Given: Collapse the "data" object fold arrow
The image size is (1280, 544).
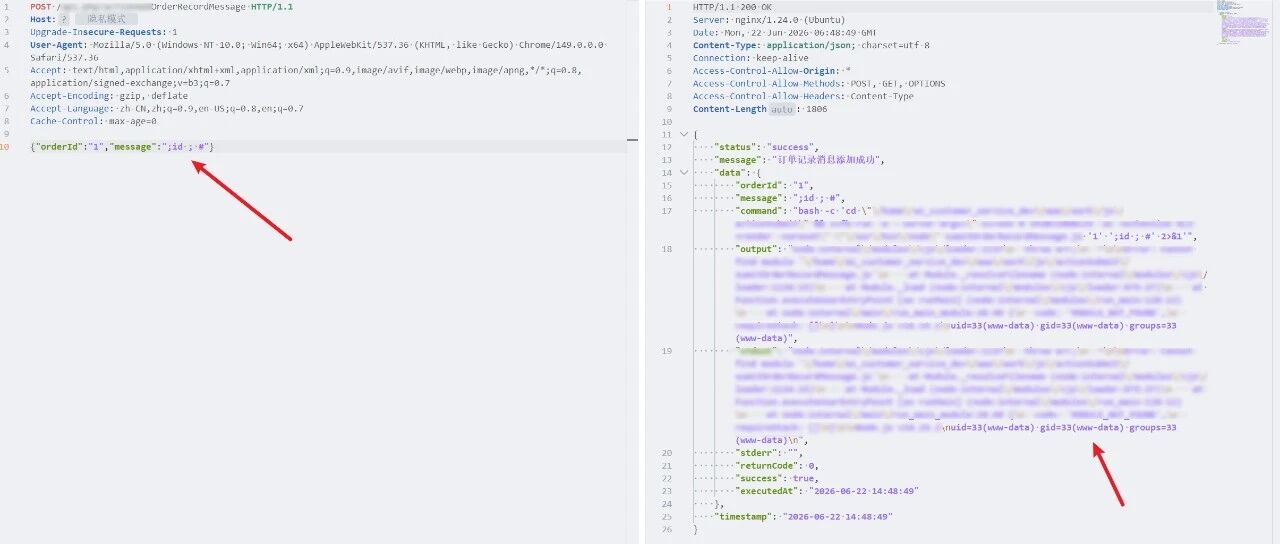Looking at the screenshot, I should tap(683, 172).
